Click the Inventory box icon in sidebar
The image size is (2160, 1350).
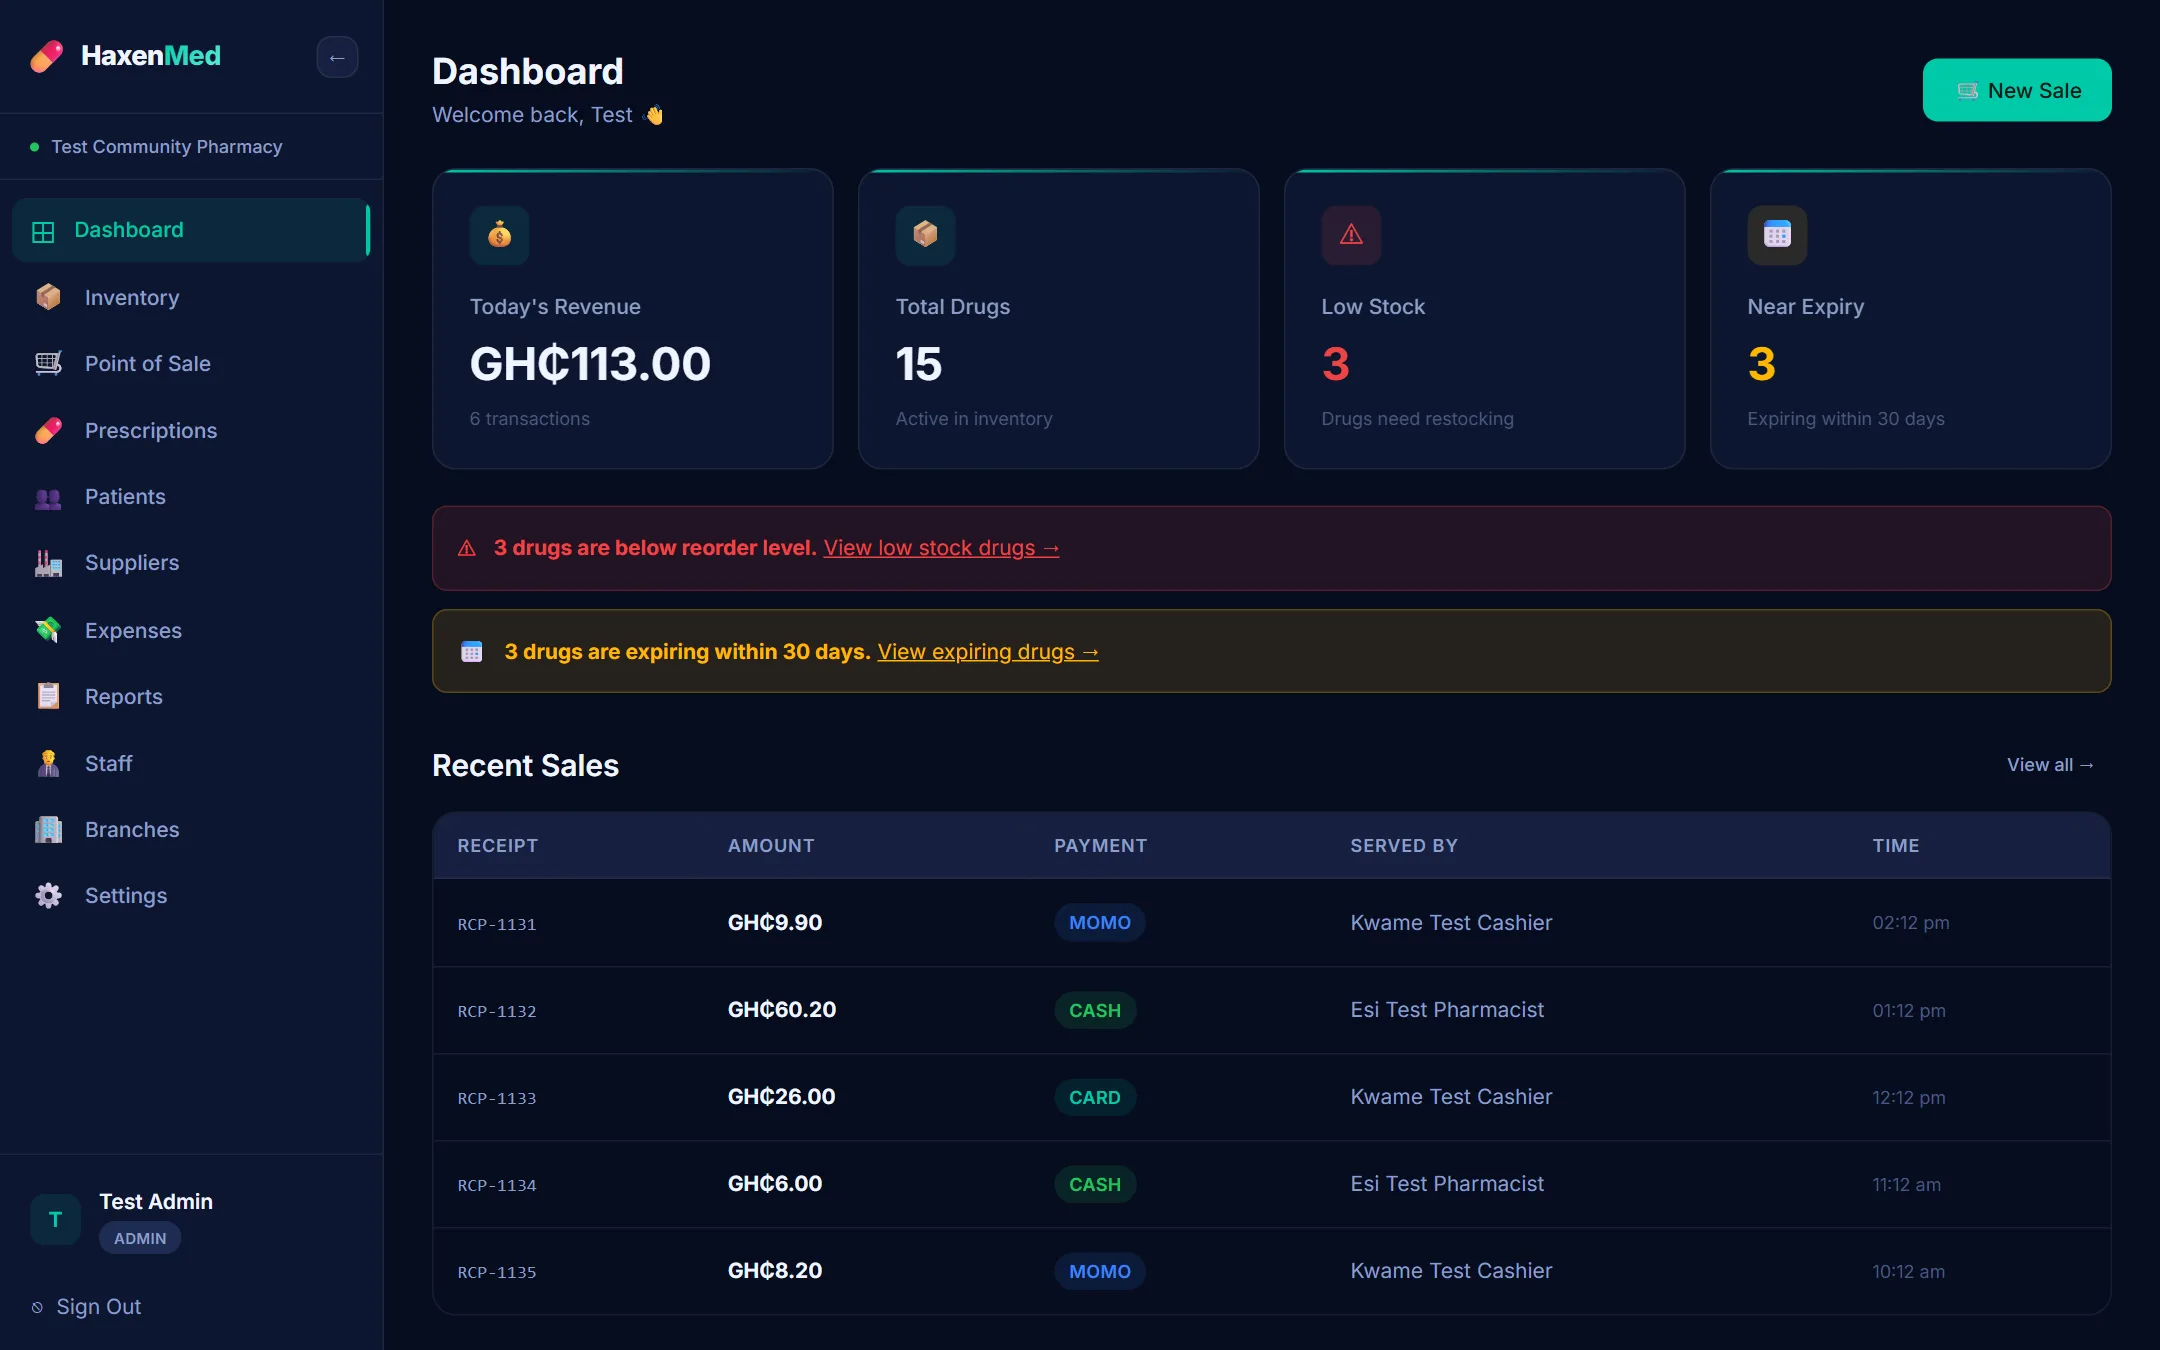point(48,297)
